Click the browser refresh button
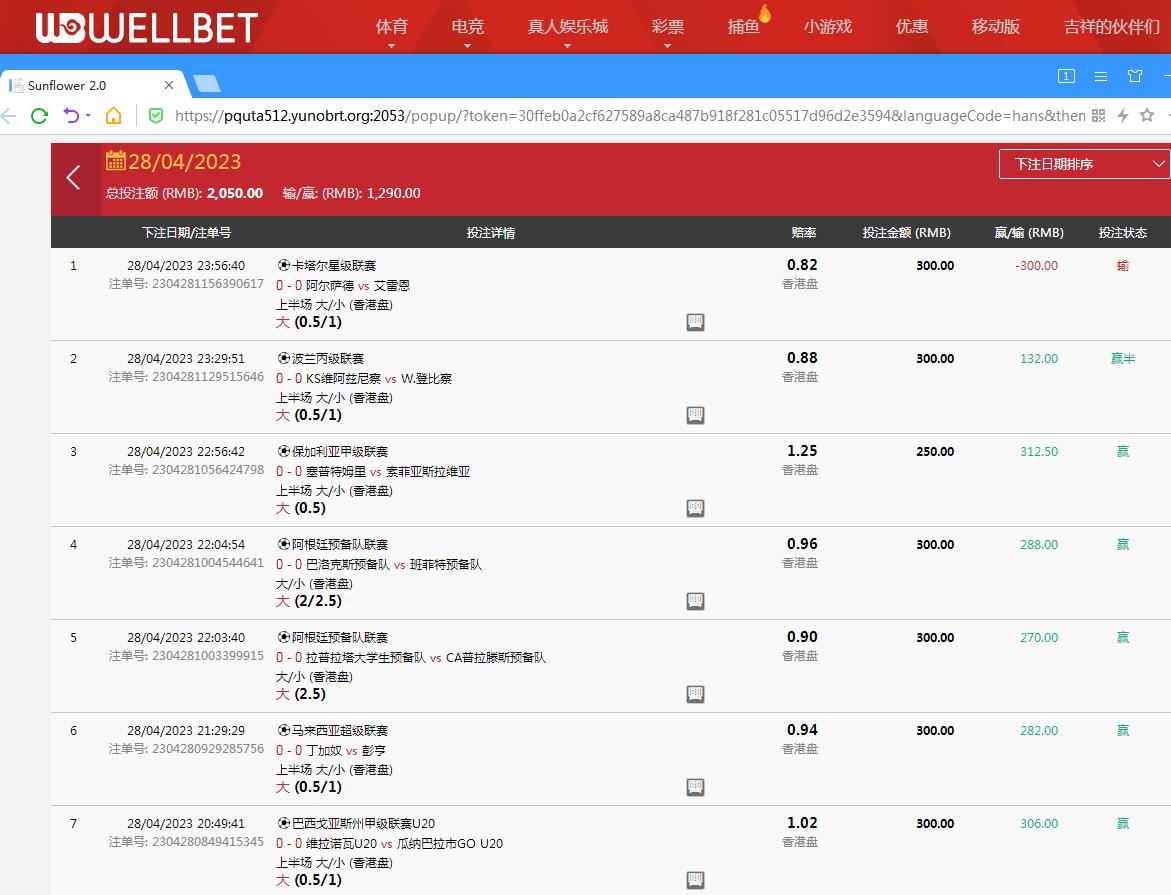Image resolution: width=1171 pixels, height=895 pixels. 39,116
